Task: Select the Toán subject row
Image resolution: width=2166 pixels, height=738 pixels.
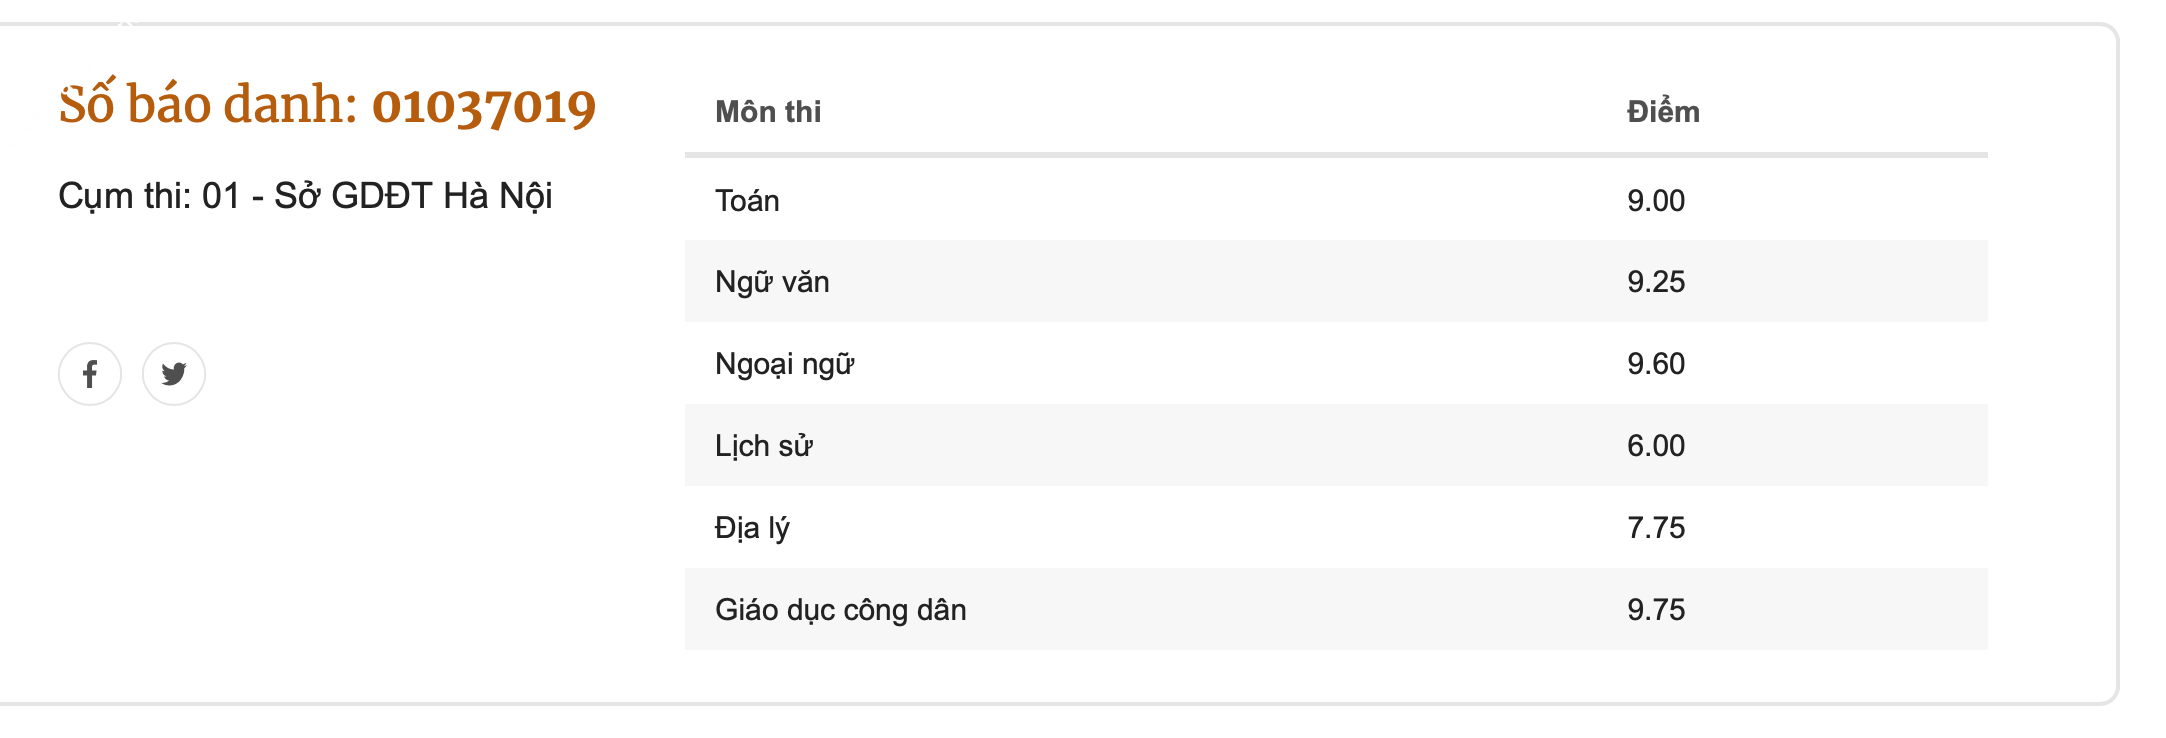Action: [1336, 200]
